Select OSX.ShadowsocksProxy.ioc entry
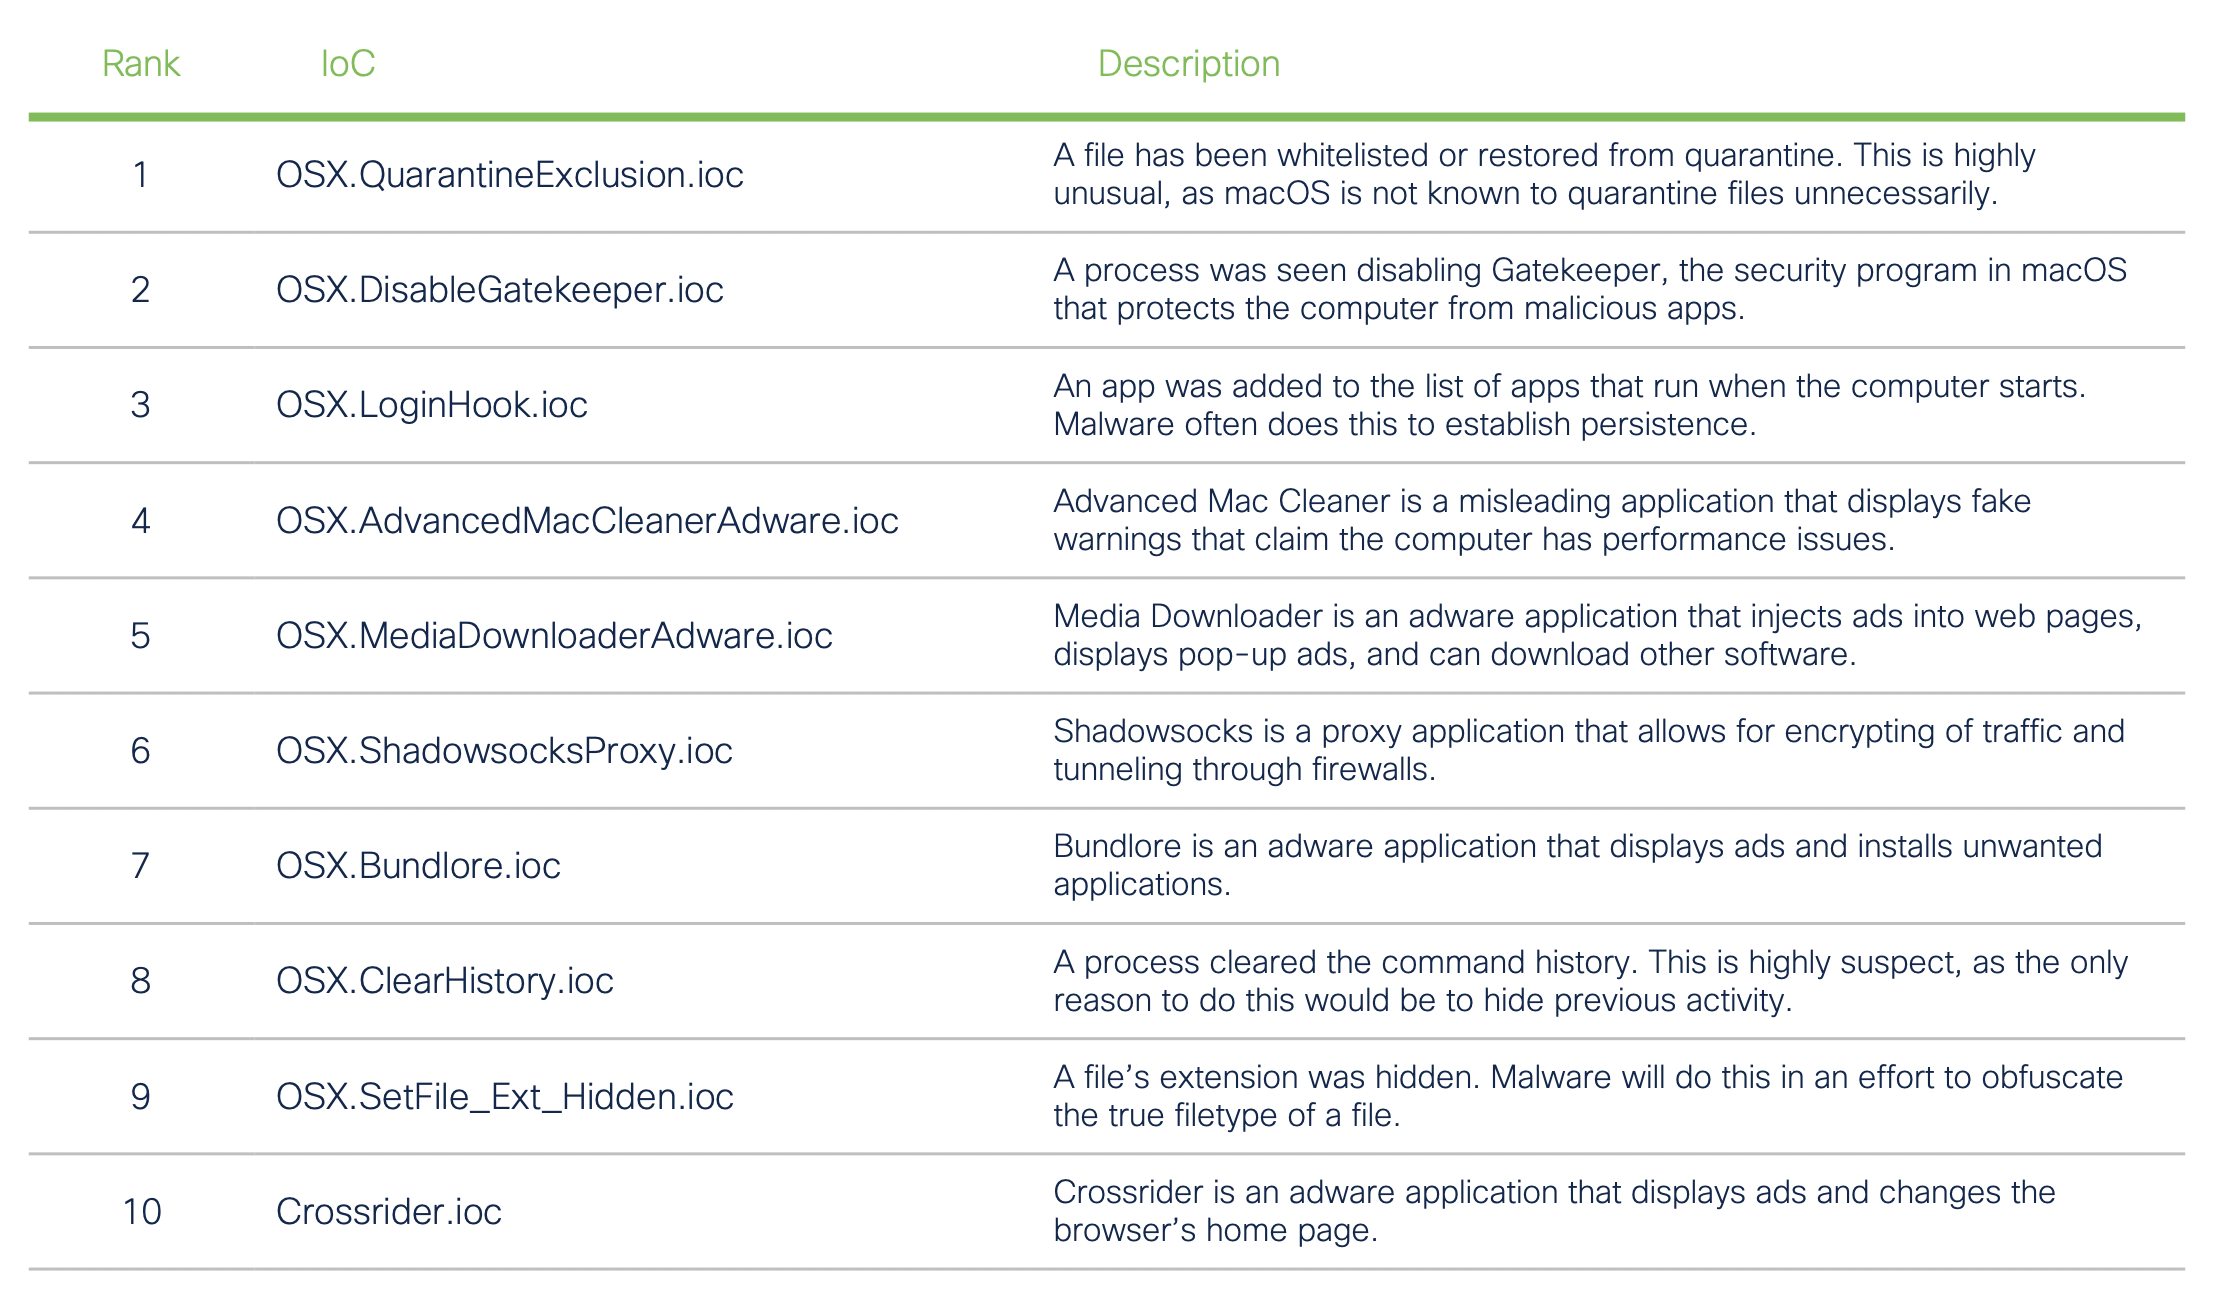Screen dimensions: 2216x1302 point(504,751)
